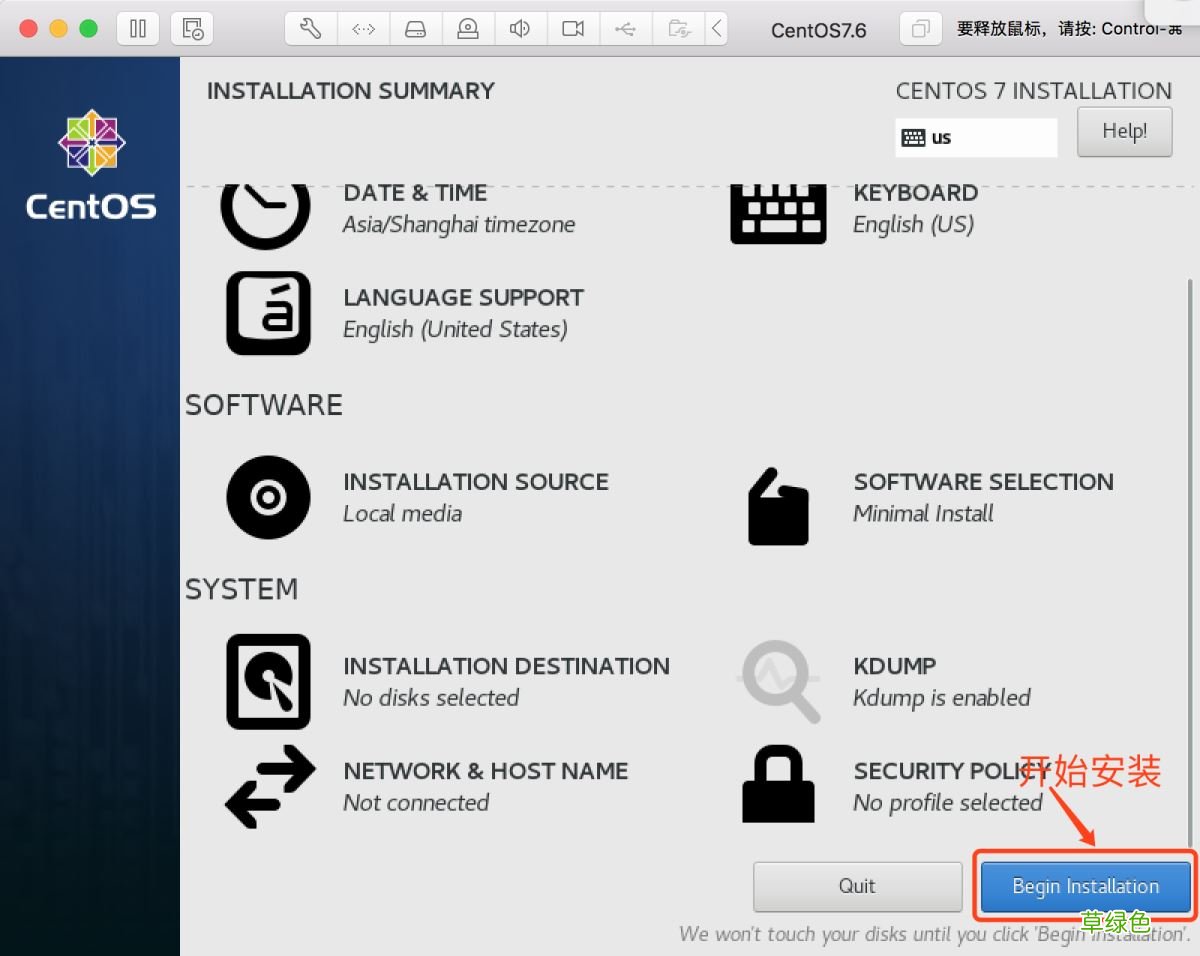Screen dimensions: 1200x956
Task: Click the CD/DVD drive toolbar icon
Action: tap(416, 28)
